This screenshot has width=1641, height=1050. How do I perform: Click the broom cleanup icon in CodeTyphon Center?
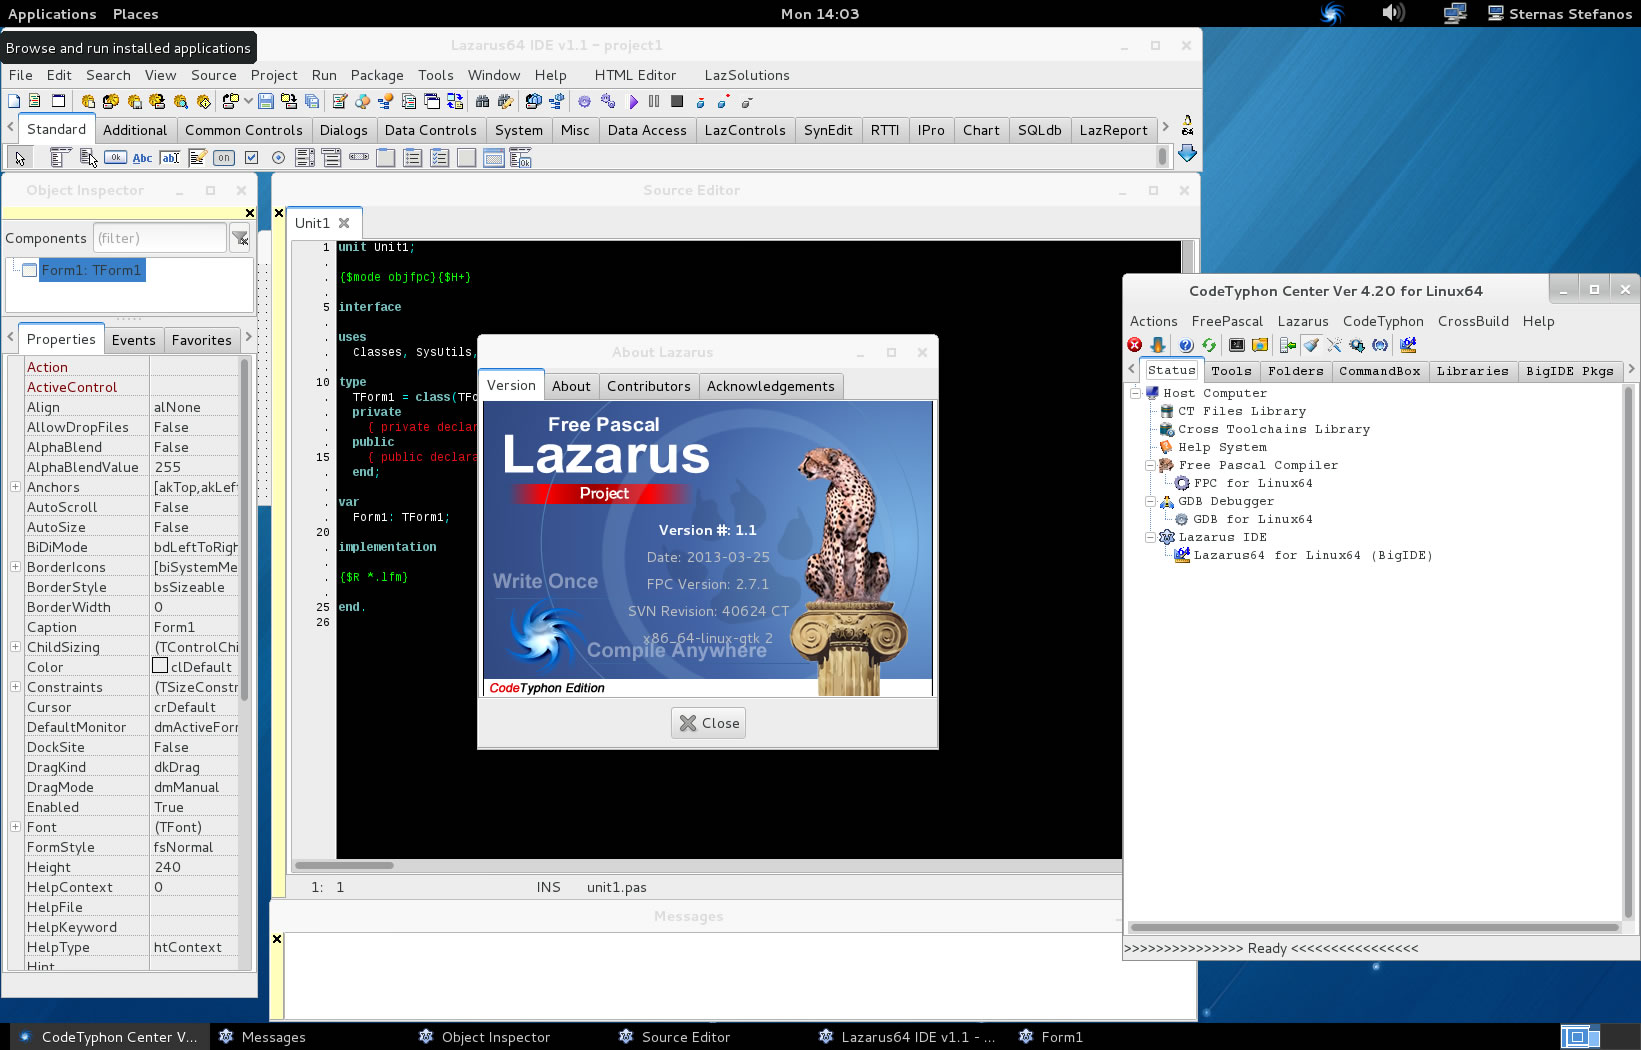click(1312, 345)
